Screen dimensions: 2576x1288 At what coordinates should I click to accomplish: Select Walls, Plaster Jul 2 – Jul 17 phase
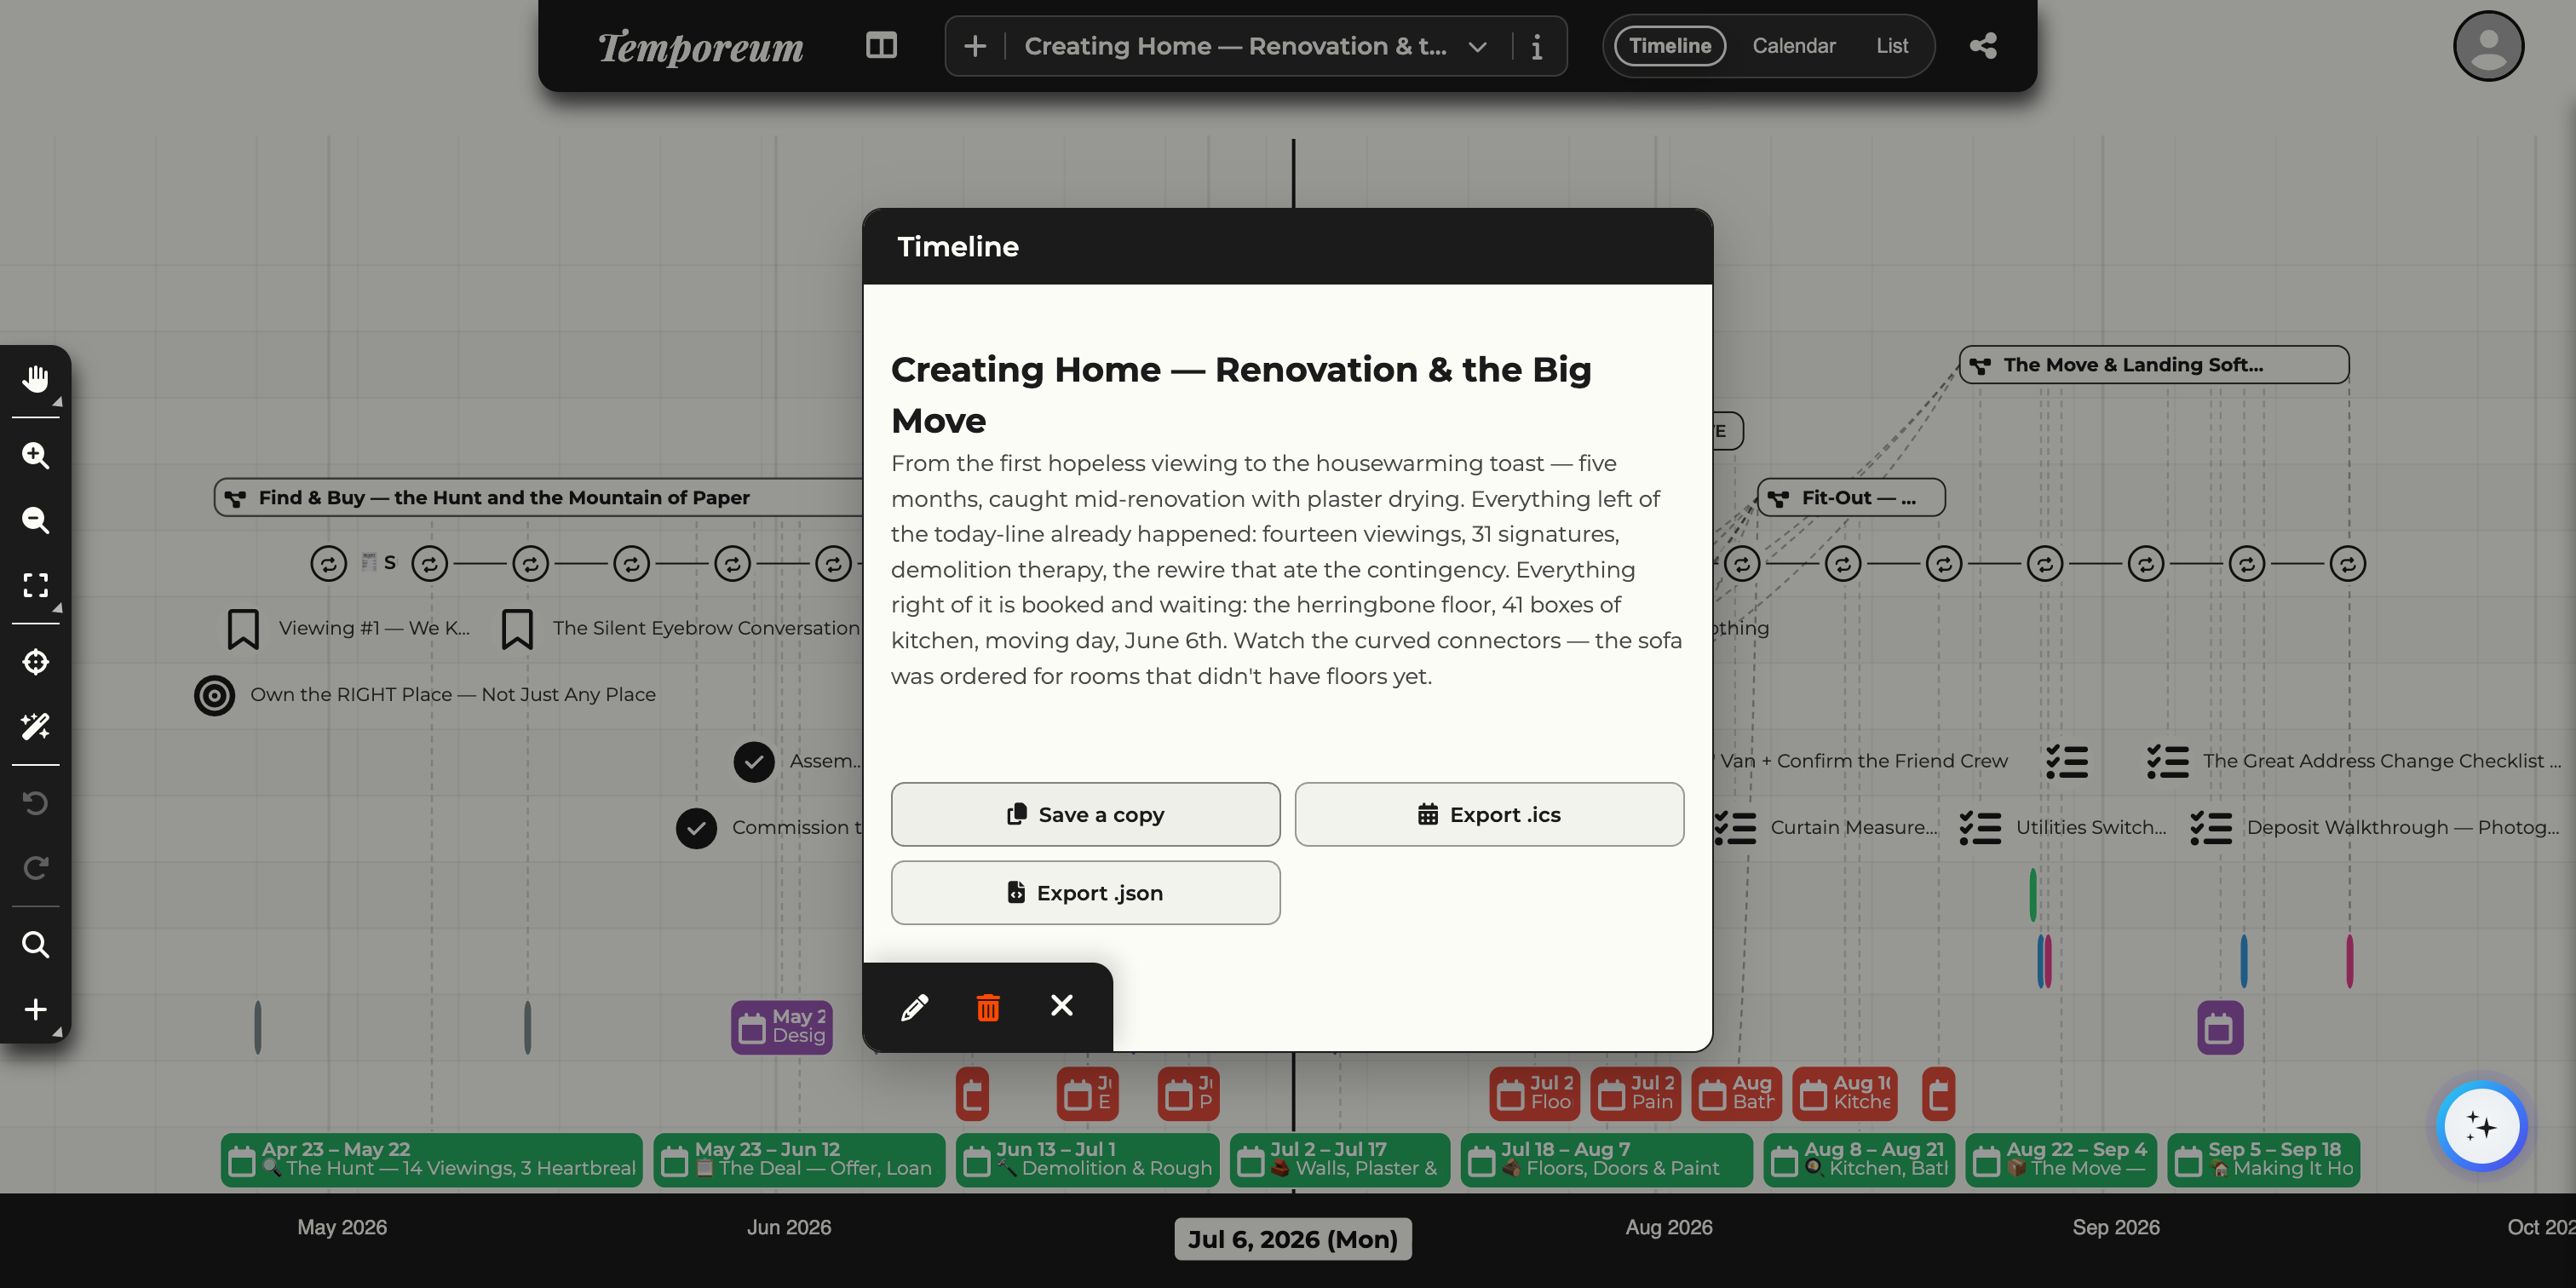[1340, 1159]
